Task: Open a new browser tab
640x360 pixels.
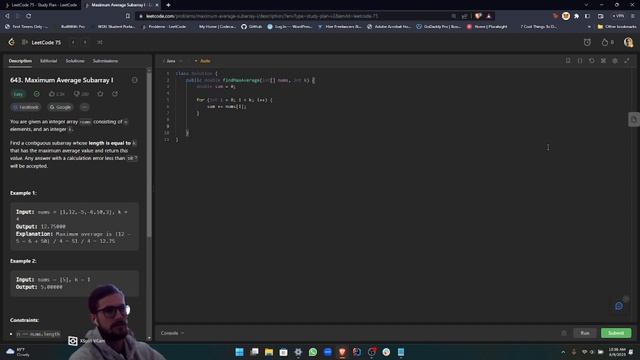Action: [168, 5]
